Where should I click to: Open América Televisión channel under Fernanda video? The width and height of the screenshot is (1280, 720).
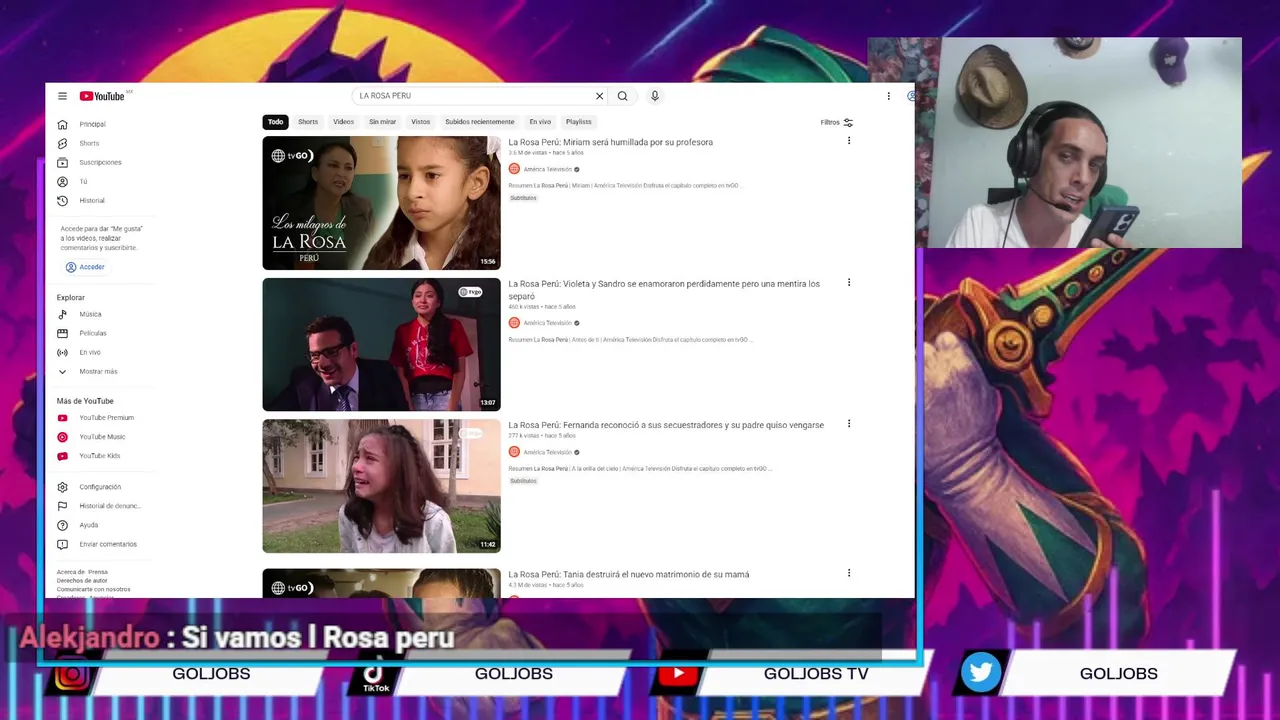pyautogui.click(x=547, y=452)
